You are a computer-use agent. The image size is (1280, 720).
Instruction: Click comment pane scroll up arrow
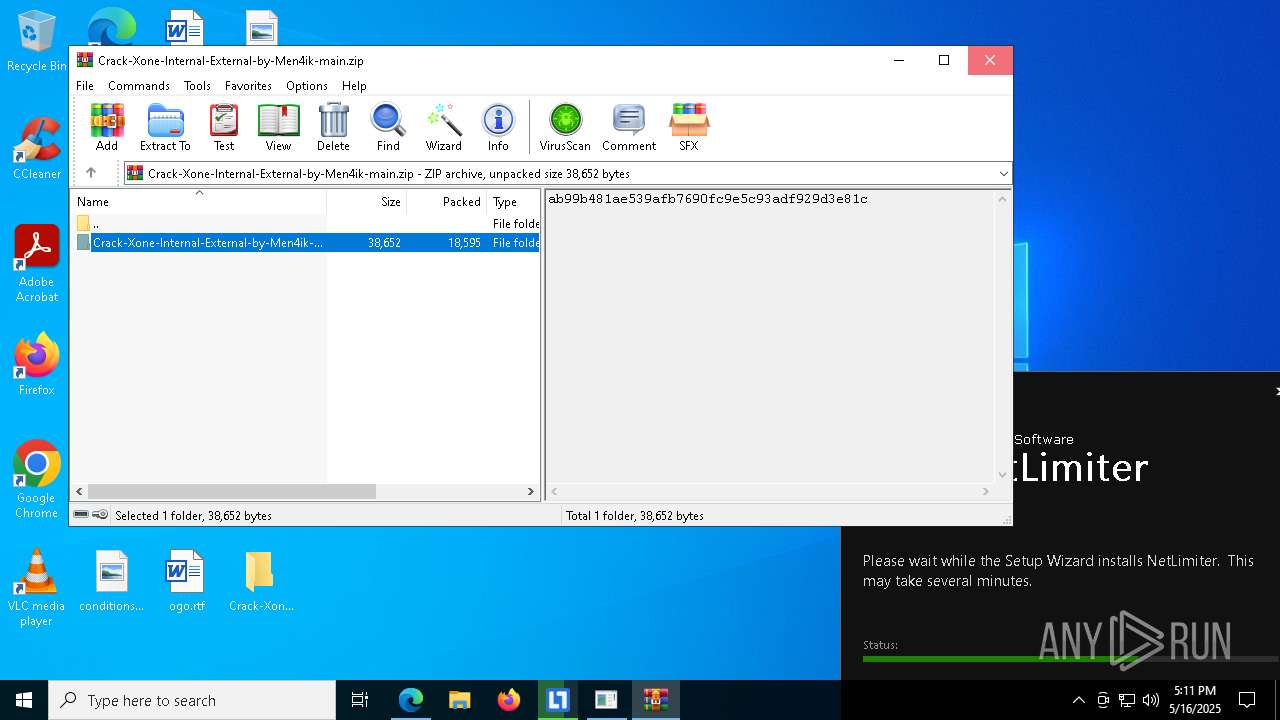click(x=1002, y=199)
